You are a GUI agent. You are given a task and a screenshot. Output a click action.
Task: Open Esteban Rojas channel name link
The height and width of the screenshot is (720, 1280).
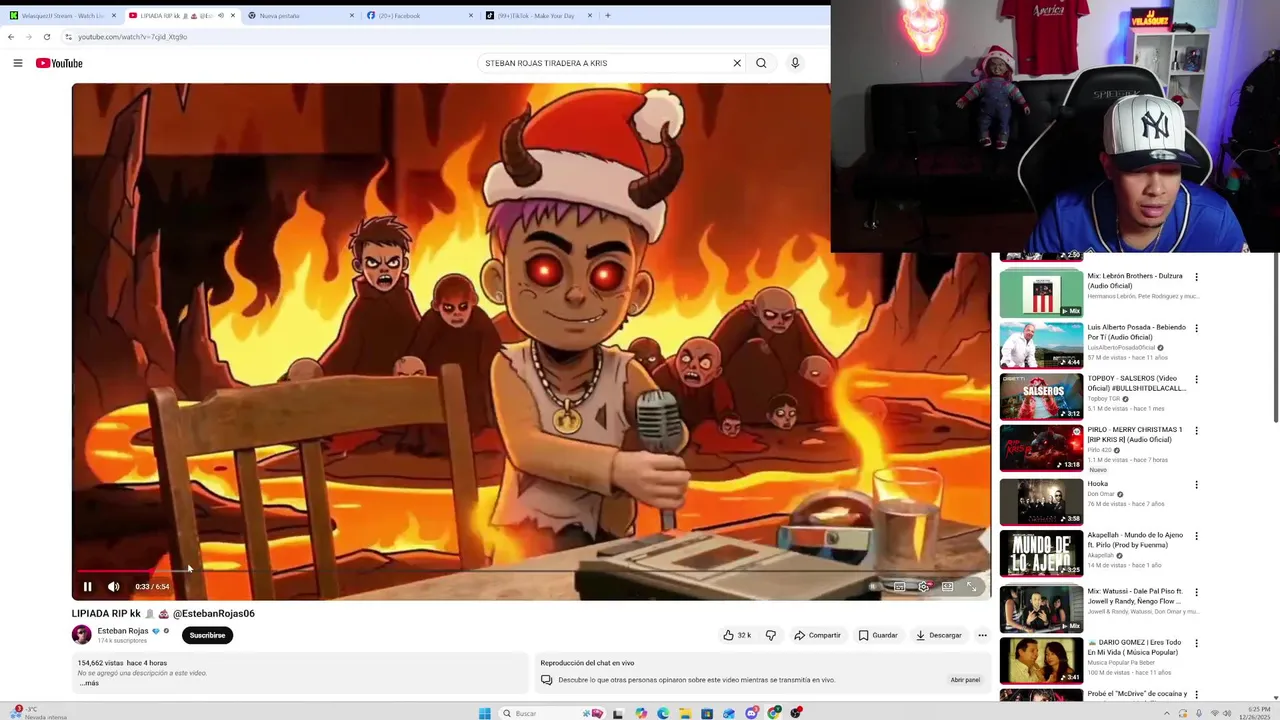point(122,631)
